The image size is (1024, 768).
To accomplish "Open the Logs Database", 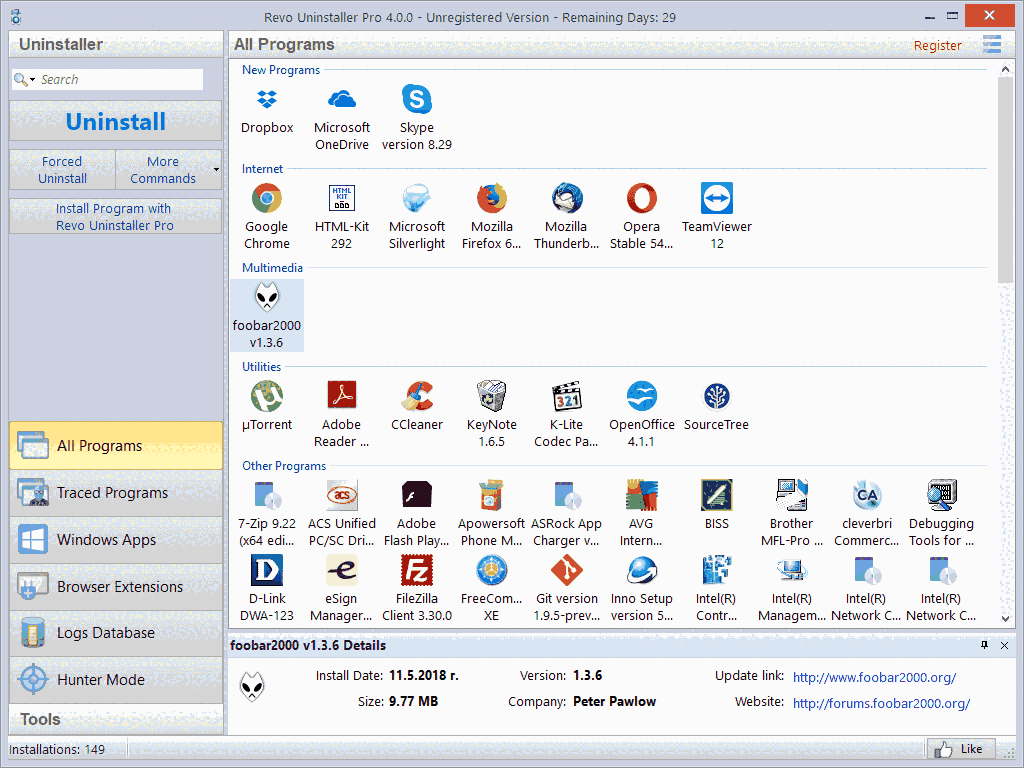I will (x=115, y=632).
